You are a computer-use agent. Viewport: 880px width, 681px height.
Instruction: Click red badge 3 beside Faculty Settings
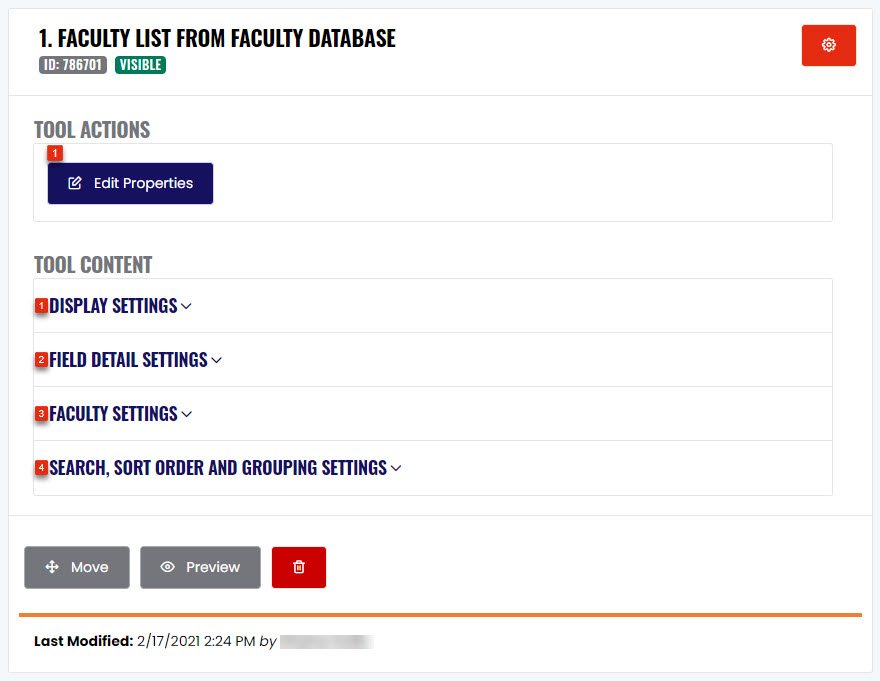(42, 414)
